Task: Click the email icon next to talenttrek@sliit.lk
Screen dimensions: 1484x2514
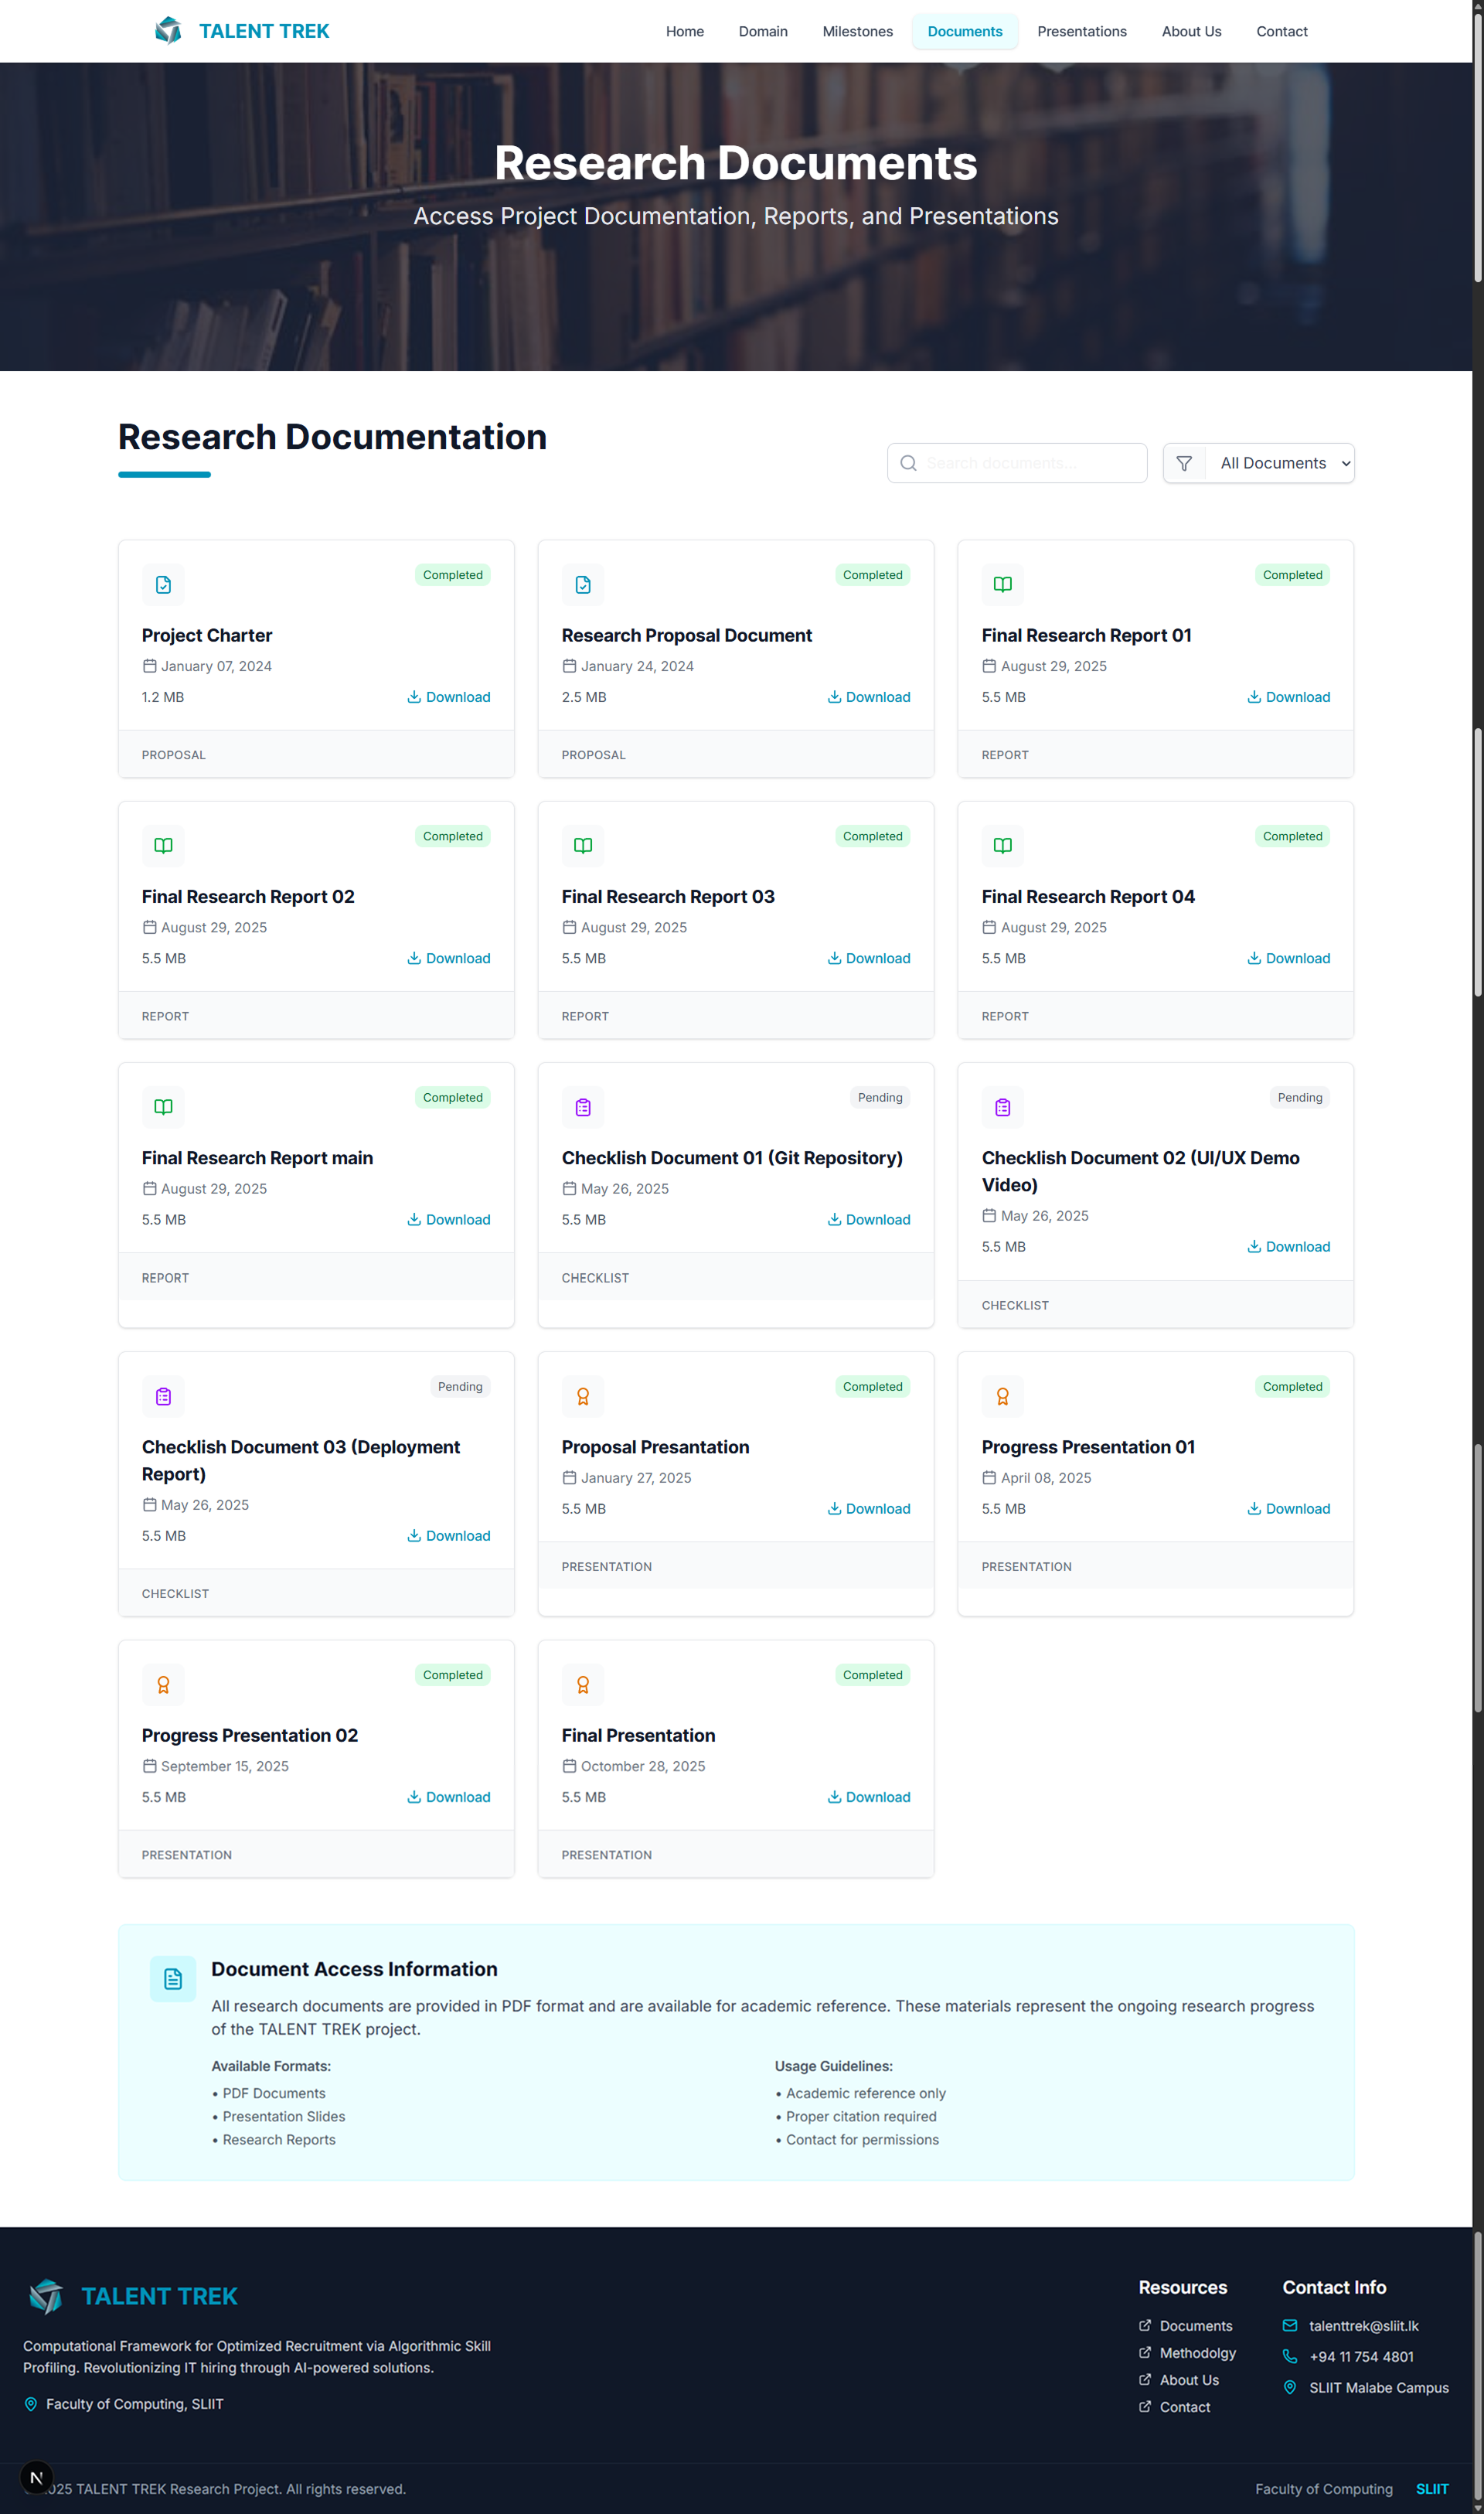Action: [x=1290, y=2326]
